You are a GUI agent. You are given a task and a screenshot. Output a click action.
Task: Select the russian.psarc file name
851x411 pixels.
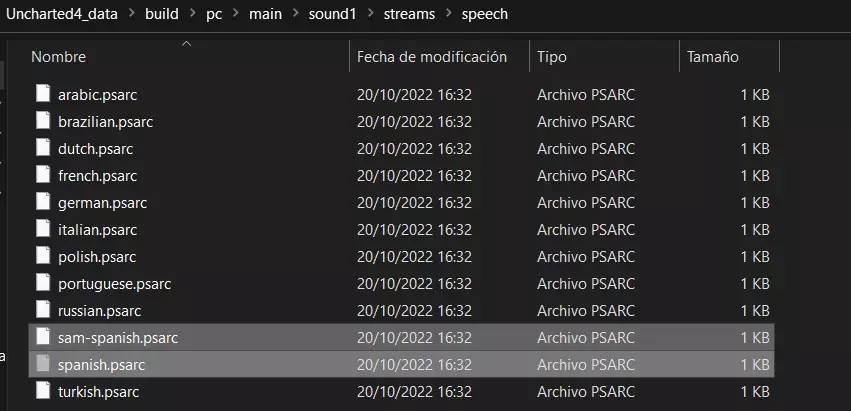click(99, 310)
